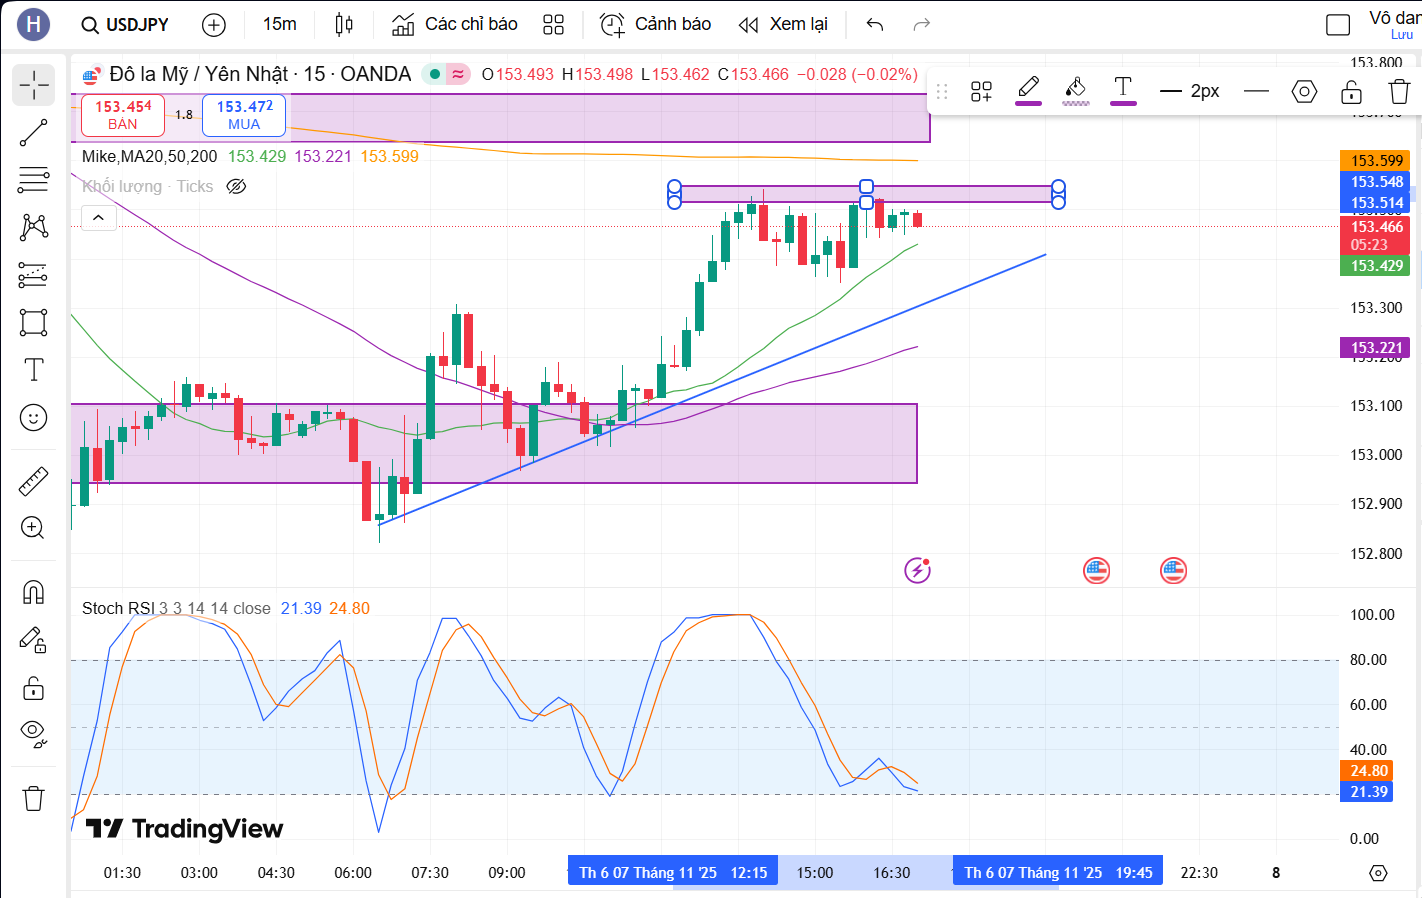Viewport: 1422px width, 898px height.
Task: Collapse the indicator legend chevron
Action: 98,217
